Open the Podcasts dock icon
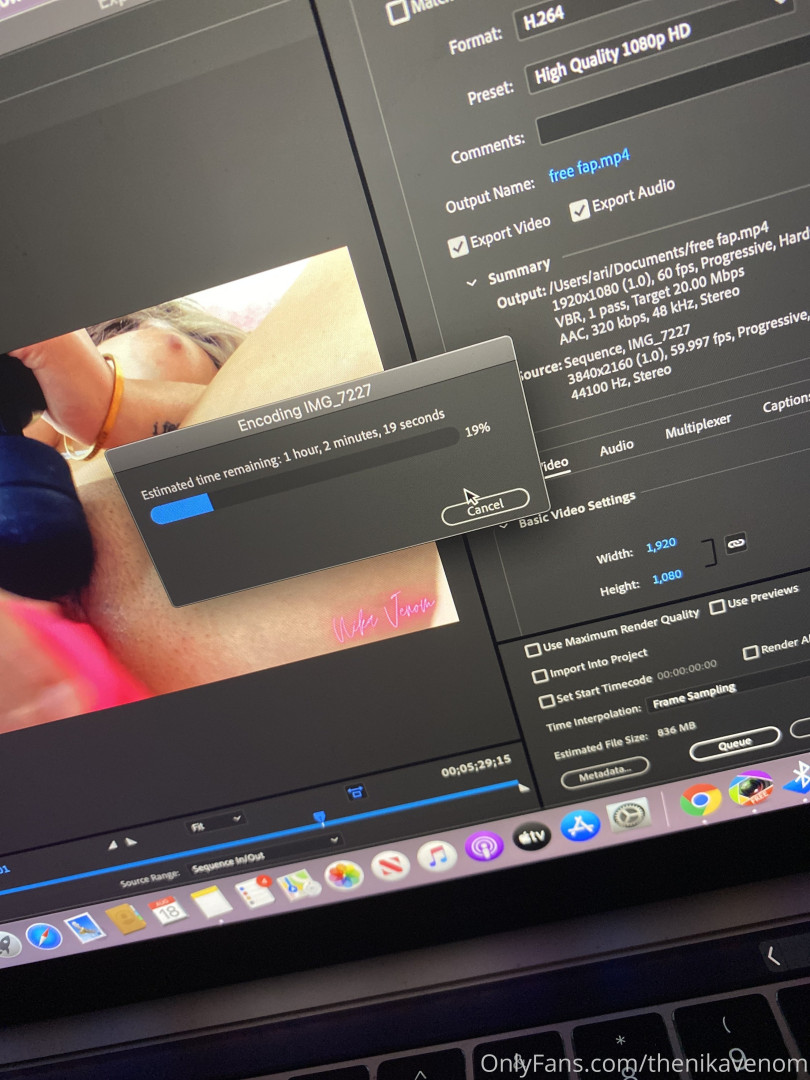Screen dimensions: 810x1080 coord(484,846)
